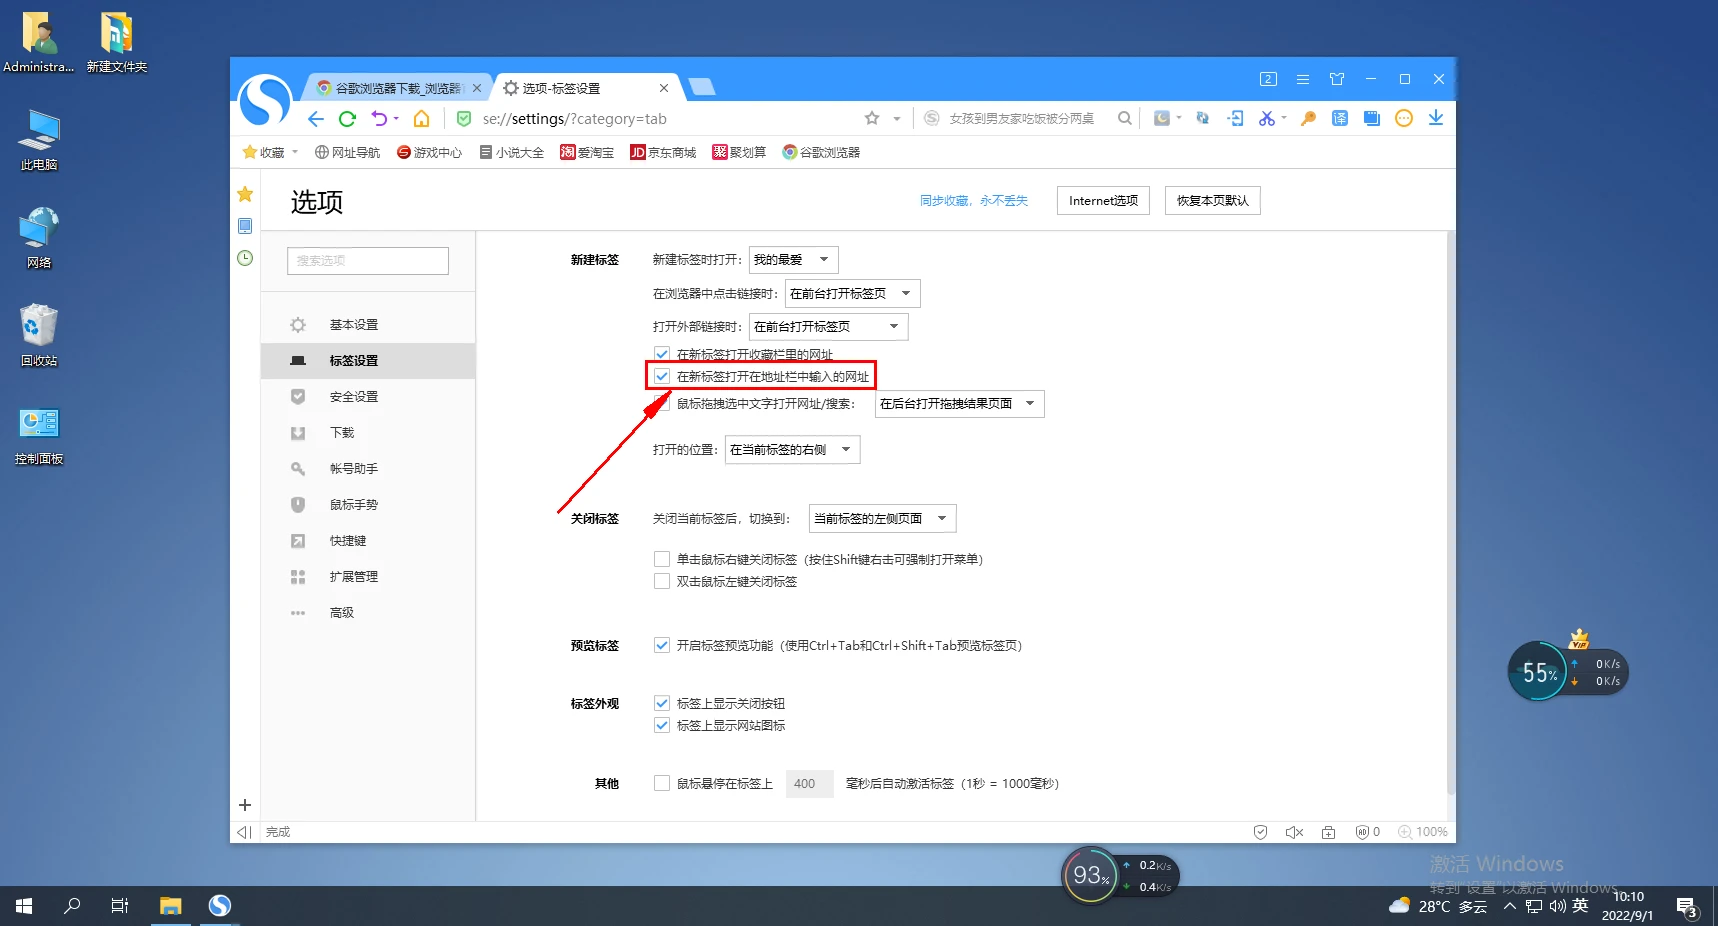Click the settings page vertical scrollbar

pyautogui.click(x=1451, y=512)
